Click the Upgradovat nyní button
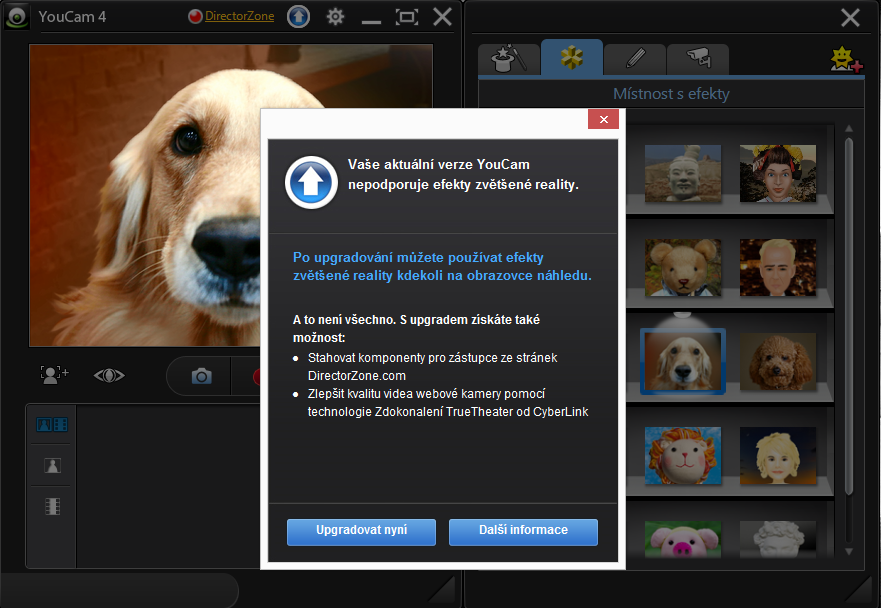Viewport: 881px width, 608px height. [x=347, y=531]
